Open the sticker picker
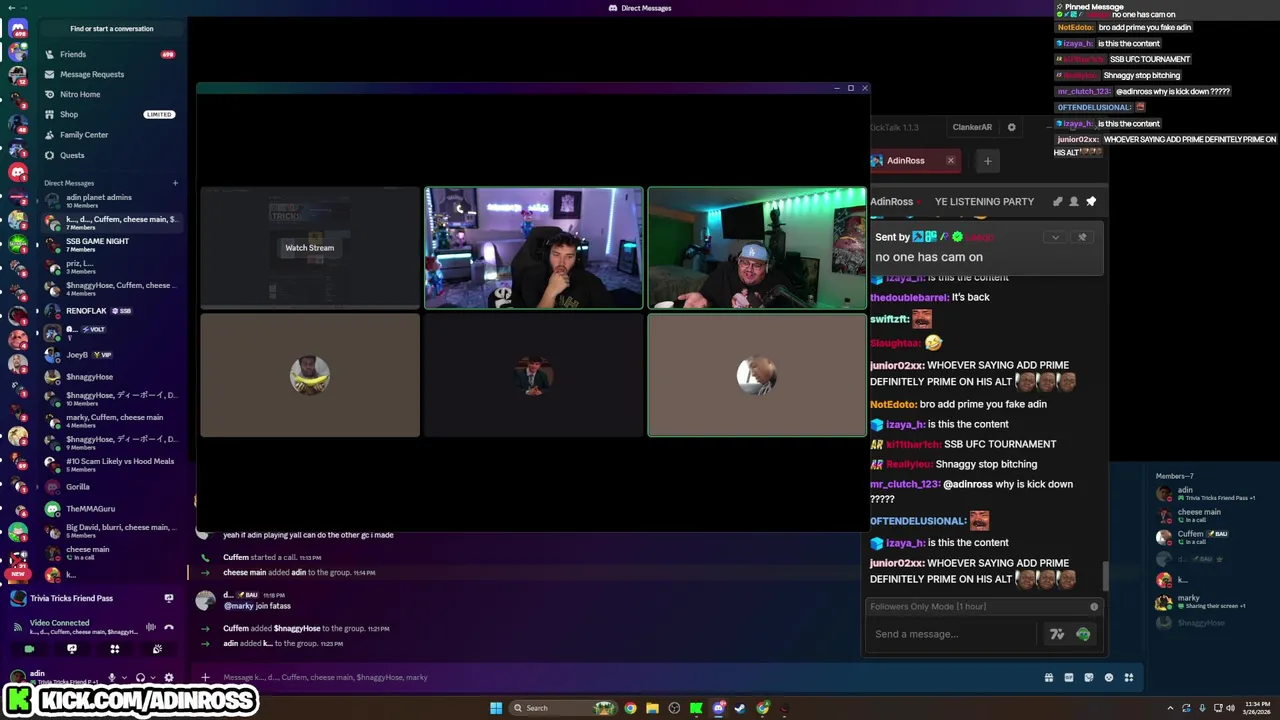 point(1089,677)
